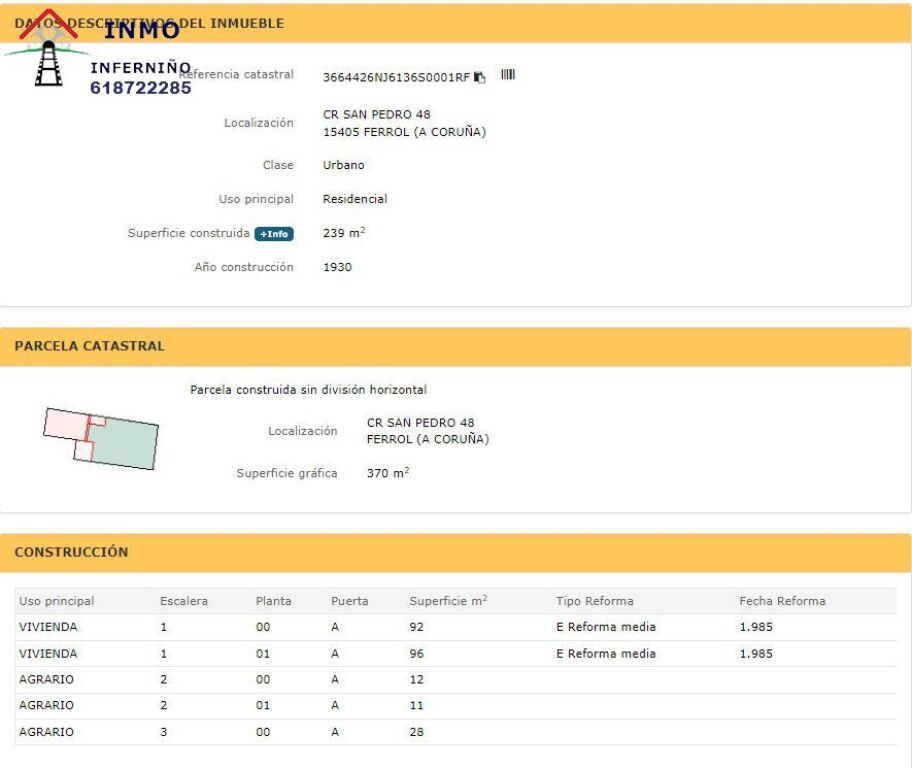Select the VIVIENDA row with surface 92
Image resolution: width=912 pixels, height=768 pixels.
click(x=455, y=627)
